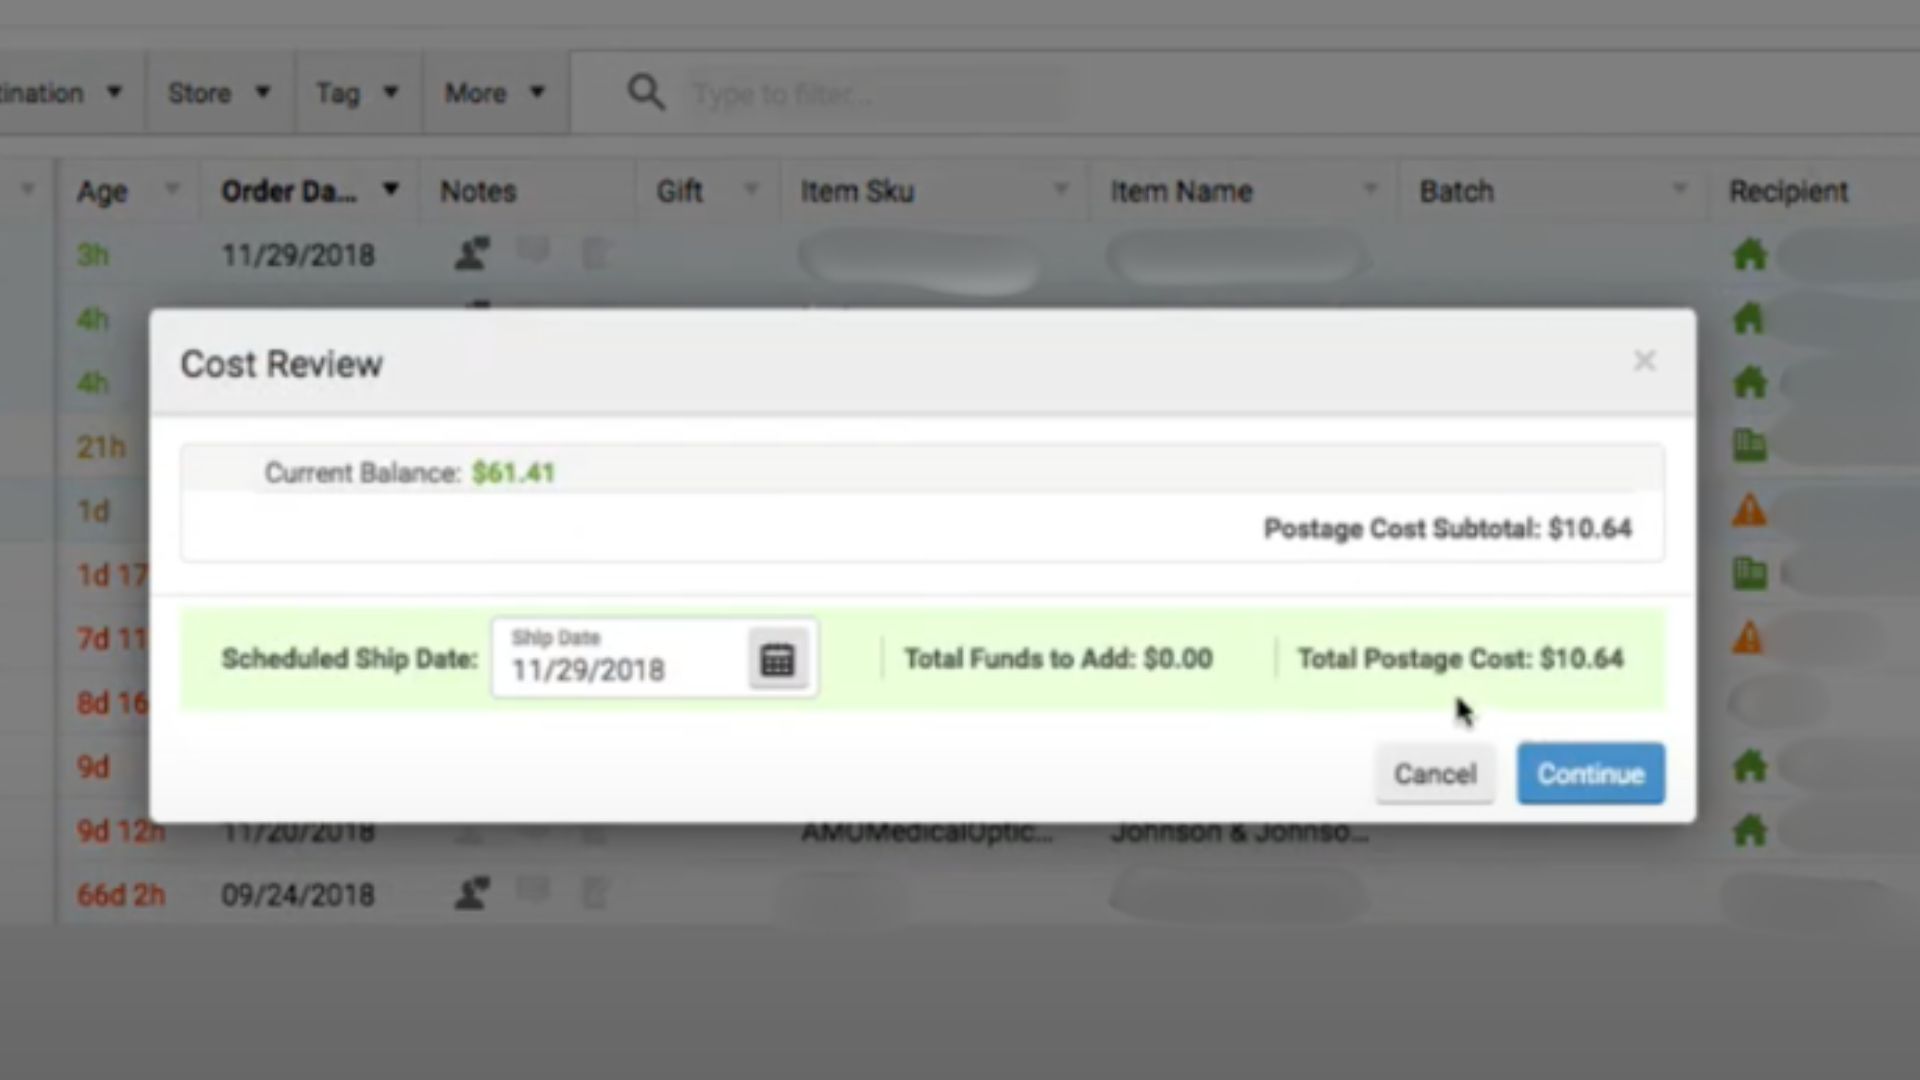Click the second warning triangle icon
The image size is (1920, 1080).
point(1749,637)
